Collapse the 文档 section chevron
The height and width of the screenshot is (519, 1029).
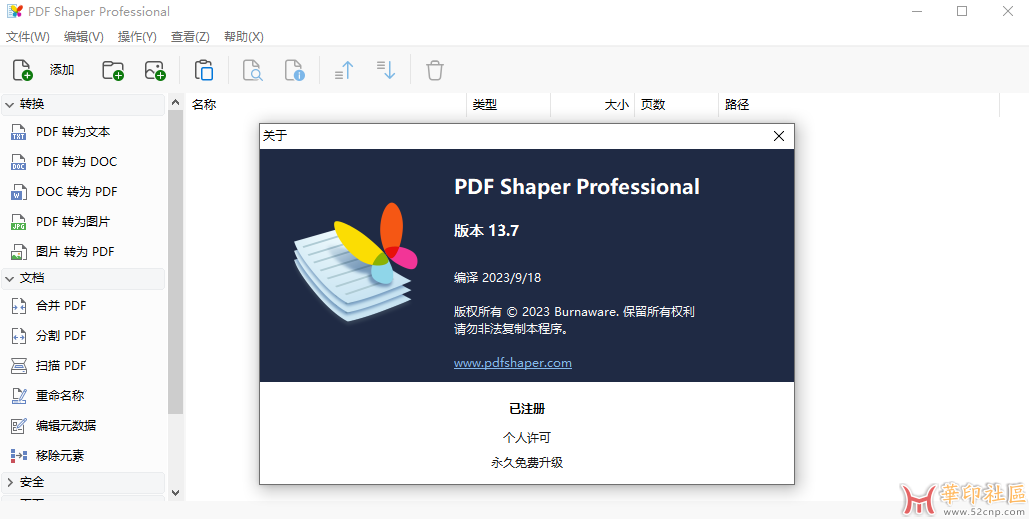pyautogui.click(x=10, y=279)
